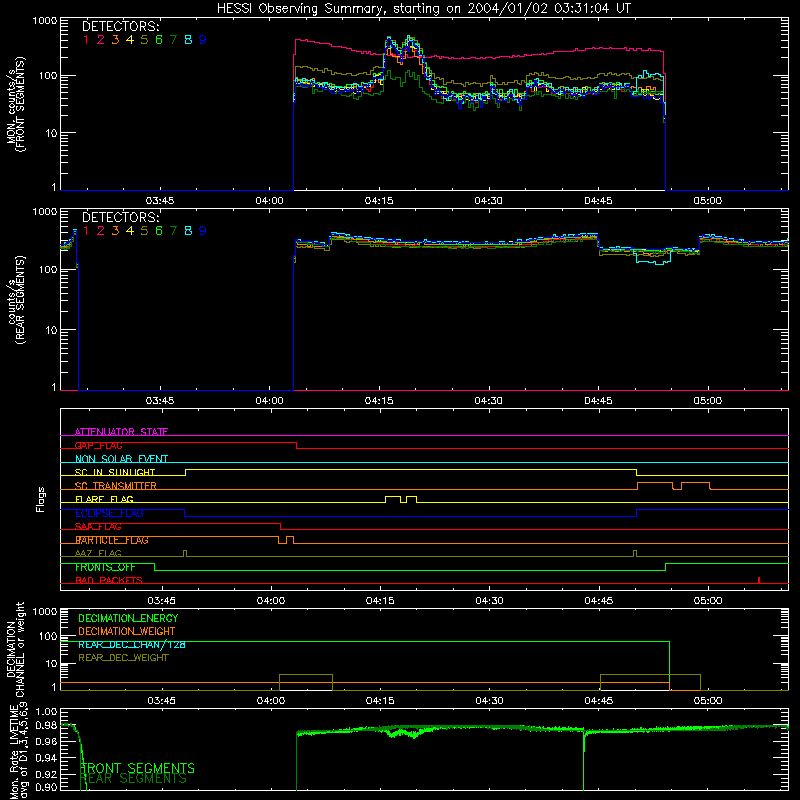
Task: Click the HESSI Observing Summary title text
Action: pyautogui.click(x=423, y=8)
